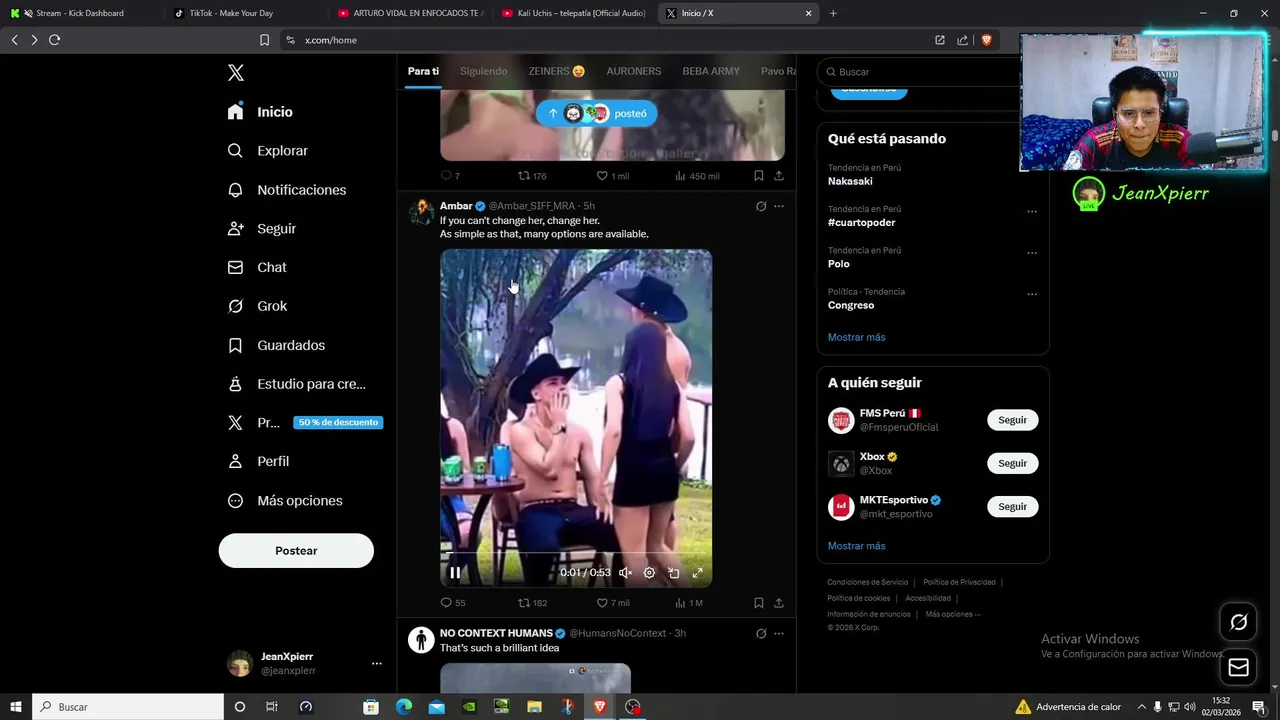Open Grok icon on NO CONTEXT HUMANS post
Screen dimensions: 1280x720
tap(761, 633)
